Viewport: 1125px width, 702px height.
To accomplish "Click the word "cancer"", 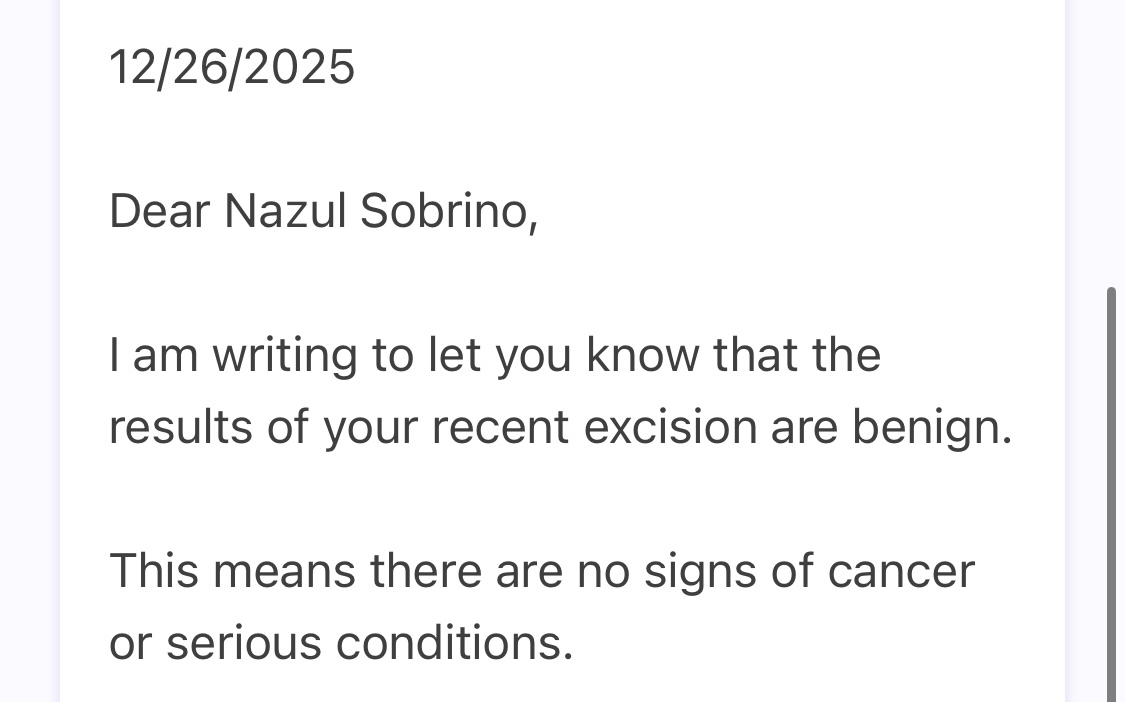I will (900, 572).
